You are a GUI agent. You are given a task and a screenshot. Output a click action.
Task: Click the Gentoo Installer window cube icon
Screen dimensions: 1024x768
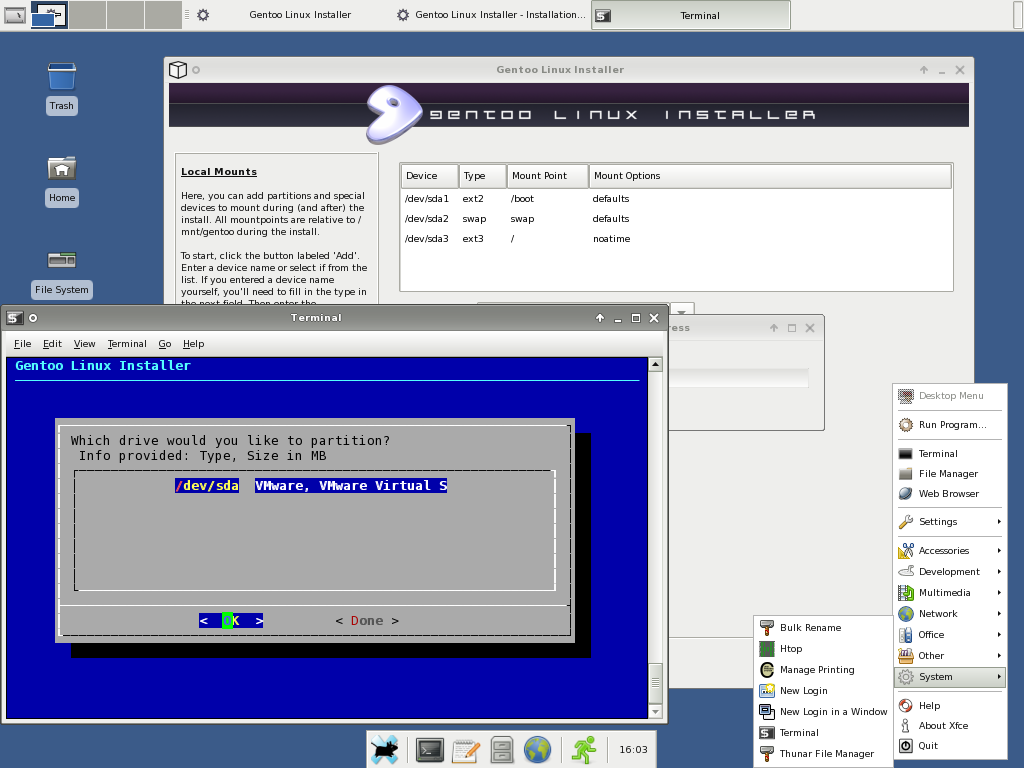point(178,70)
